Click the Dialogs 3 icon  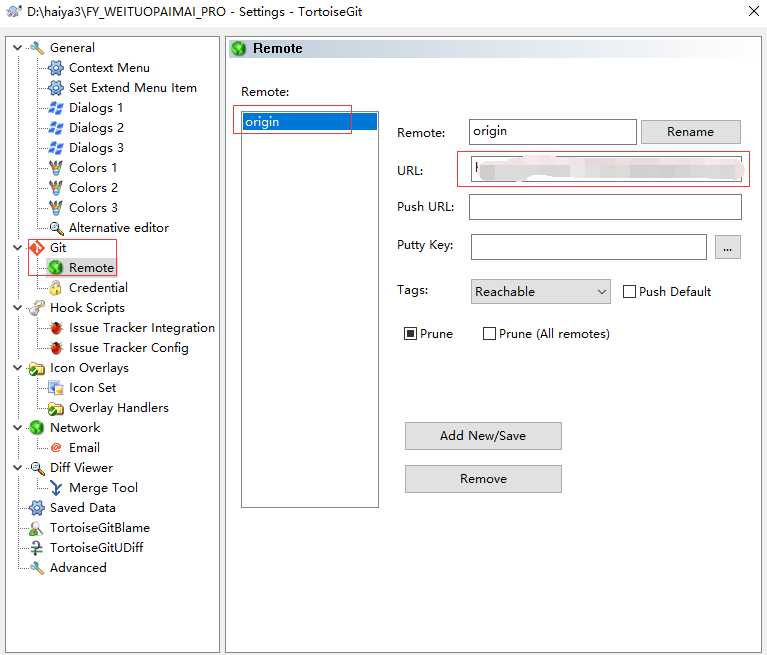[56, 148]
